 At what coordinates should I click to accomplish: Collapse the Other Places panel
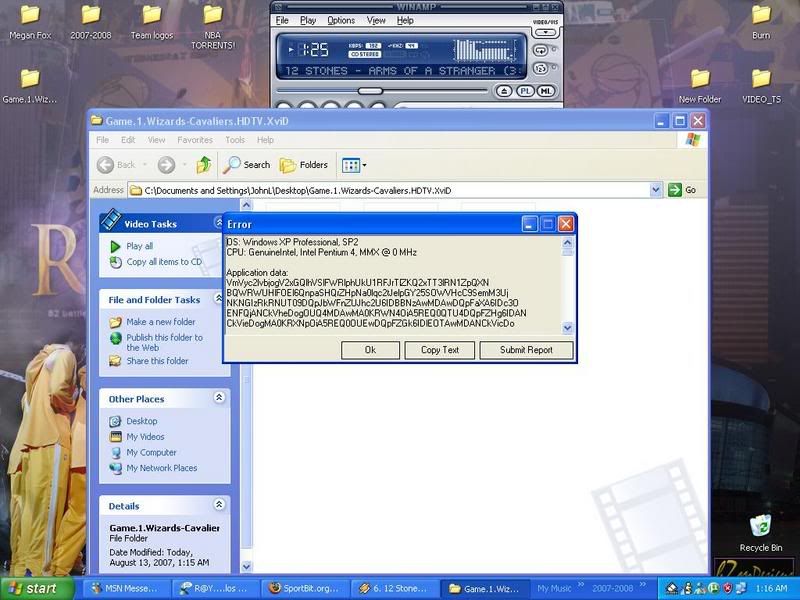[x=219, y=397]
